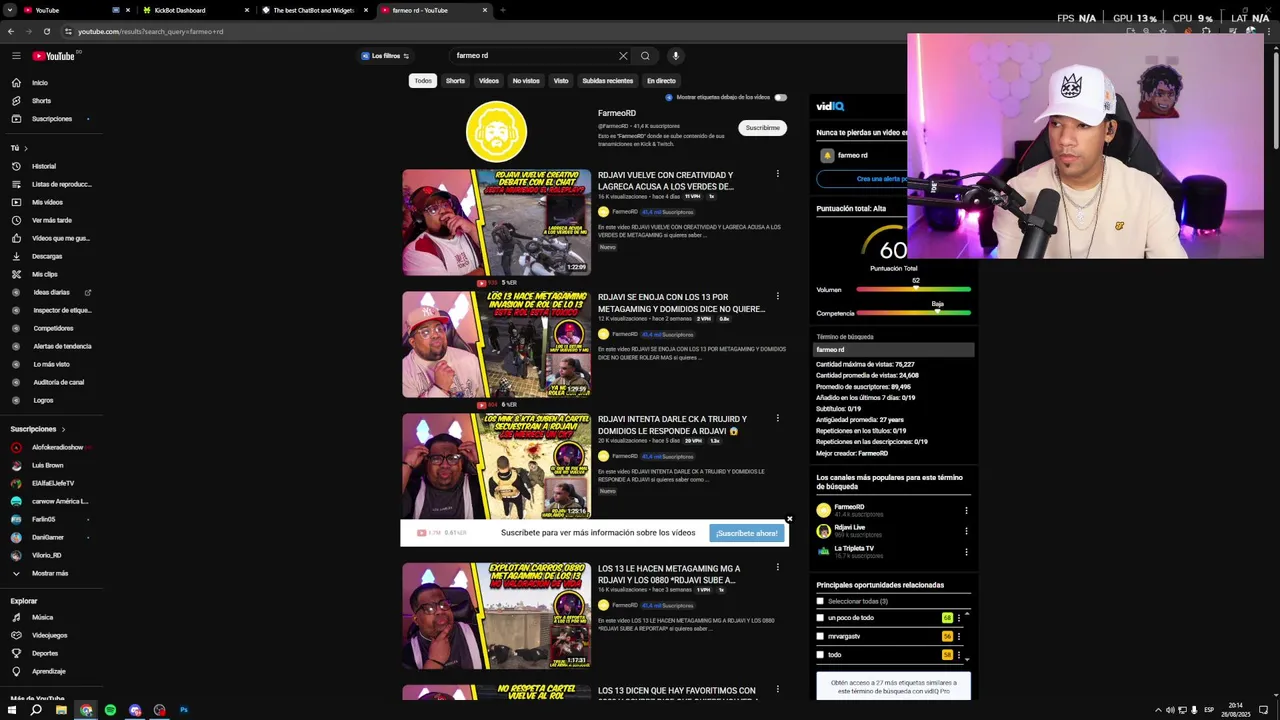The height and width of the screenshot is (720, 1280).
Task: Check the 'un poco de todo' checkbox
Action: coord(820,618)
